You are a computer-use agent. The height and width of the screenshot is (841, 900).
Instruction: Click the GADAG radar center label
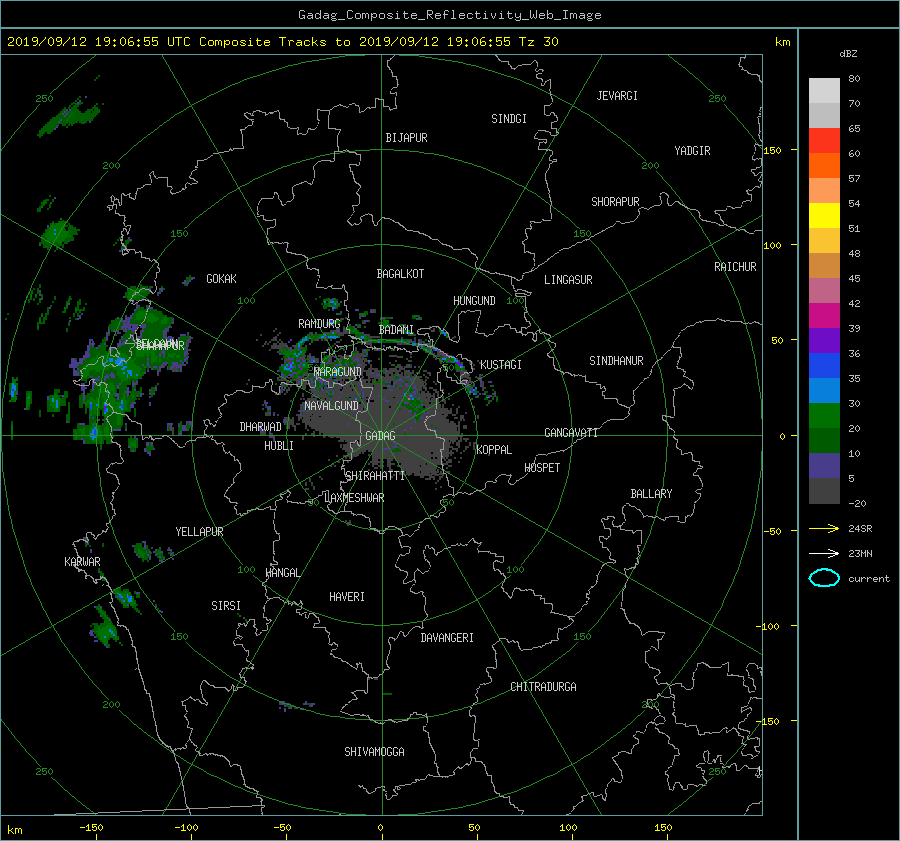[381, 436]
